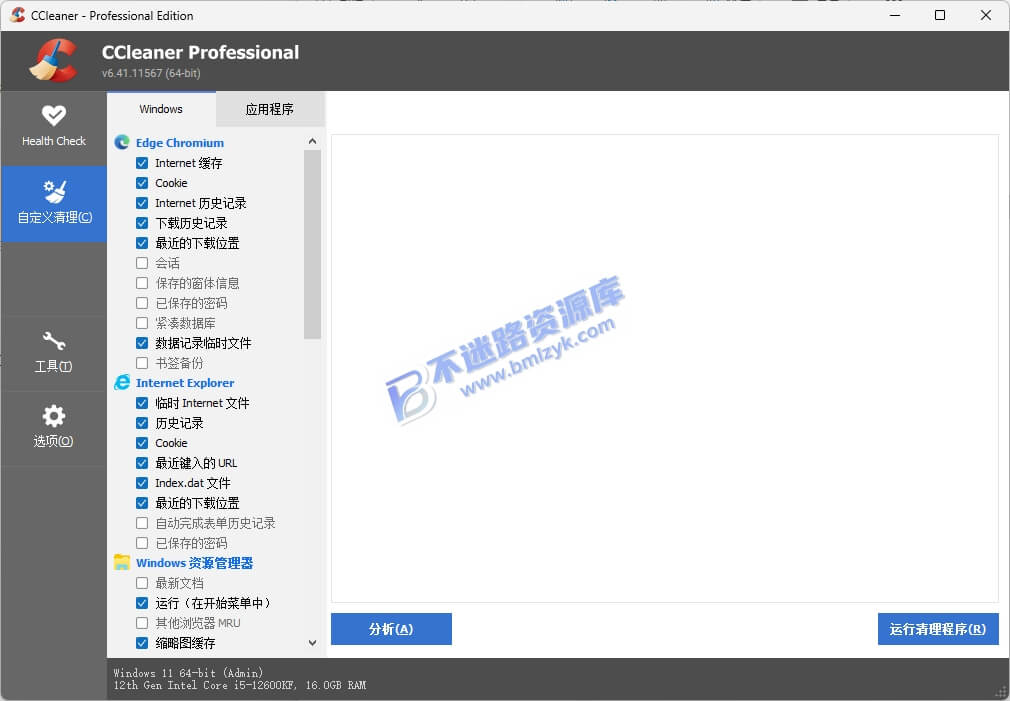Minimize the CCleaner window

pyautogui.click(x=895, y=15)
